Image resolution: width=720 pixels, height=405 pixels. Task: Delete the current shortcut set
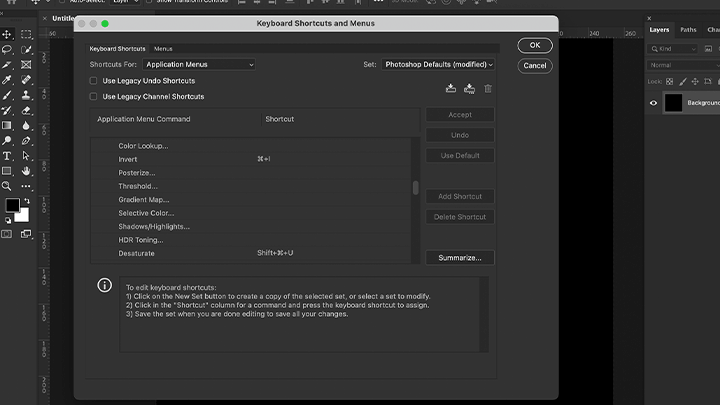(488, 88)
